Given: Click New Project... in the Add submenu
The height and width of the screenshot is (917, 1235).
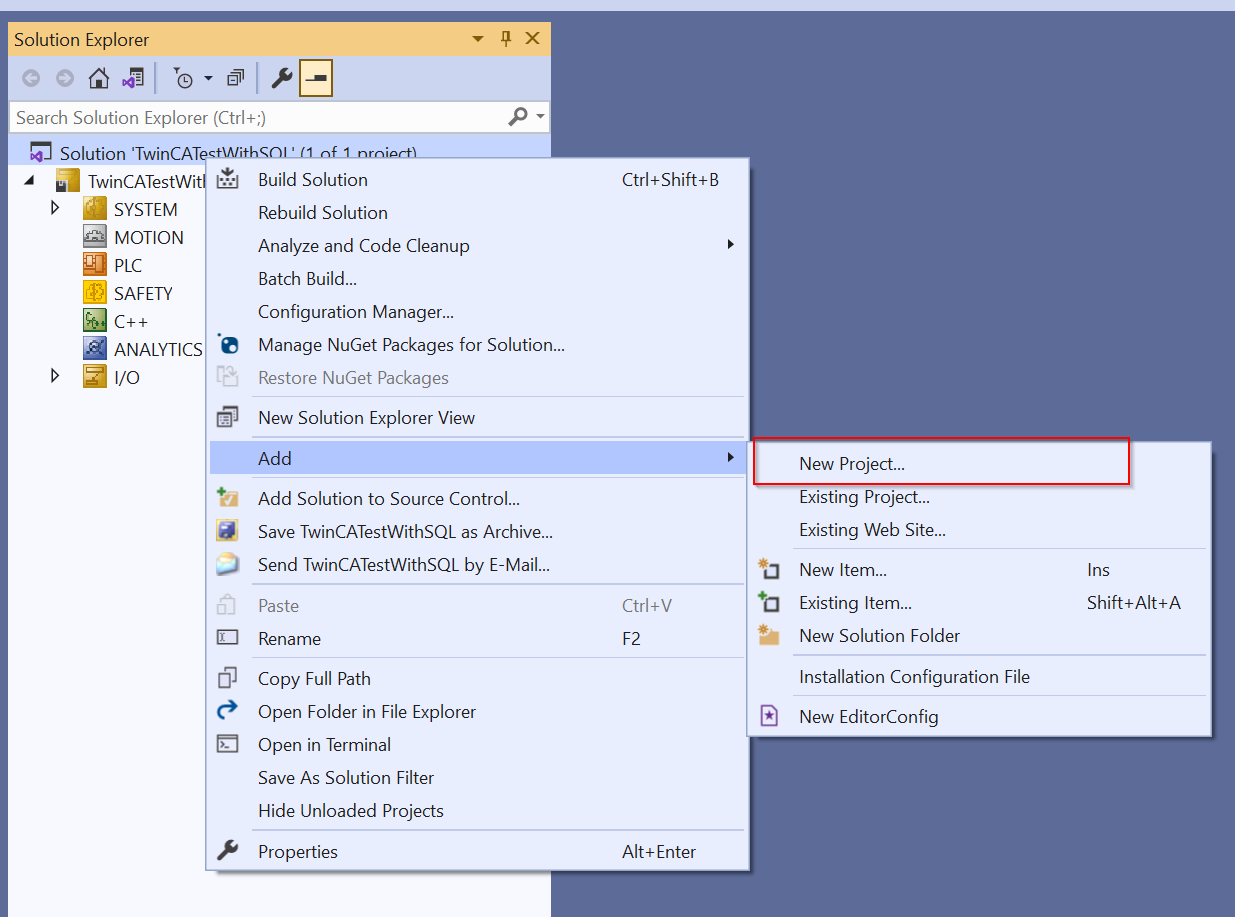Looking at the screenshot, I should pyautogui.click(x=979, y=464).
